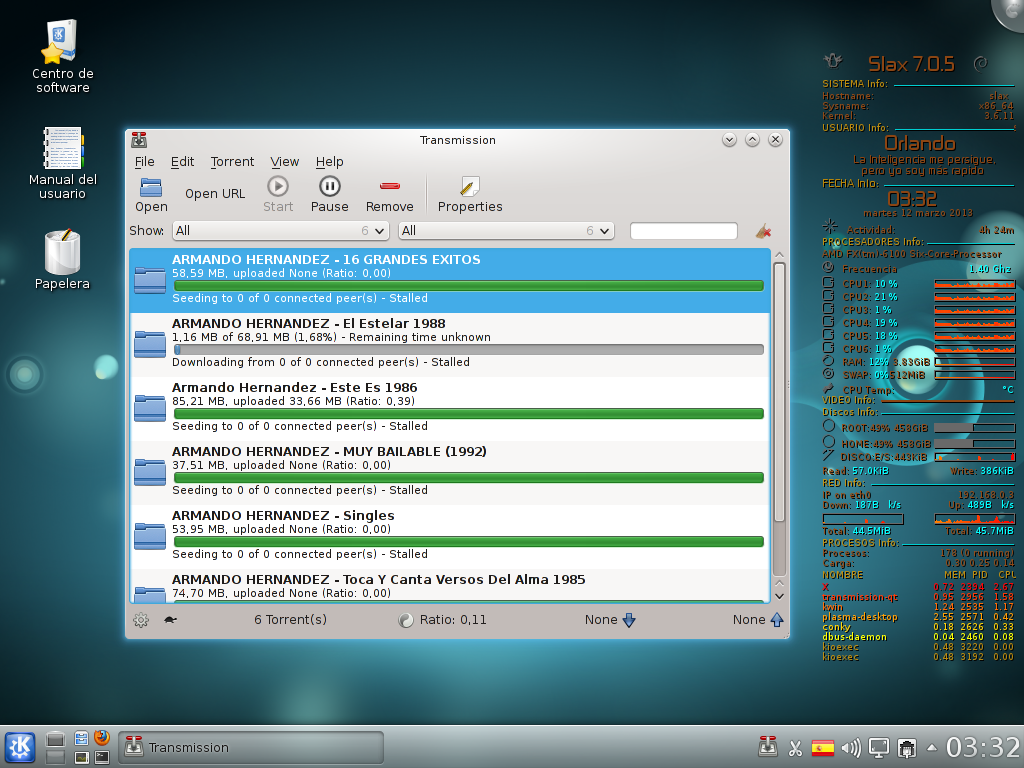This screenshot has width=1024, height=768.
Task: Click folder icon of MUY BAILABLE torrent
Action: pyautogui.click(x=150, y=472)
